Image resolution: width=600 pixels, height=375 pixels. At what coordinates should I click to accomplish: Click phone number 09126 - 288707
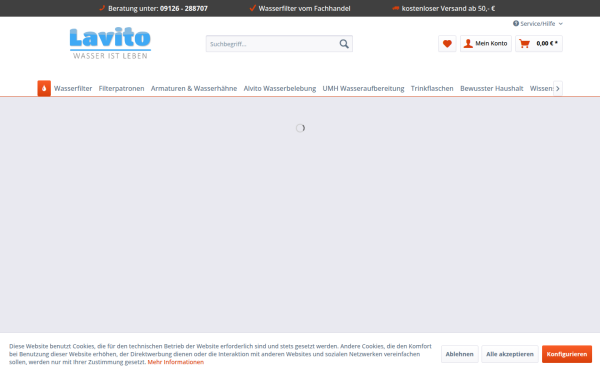coord(184,8)
